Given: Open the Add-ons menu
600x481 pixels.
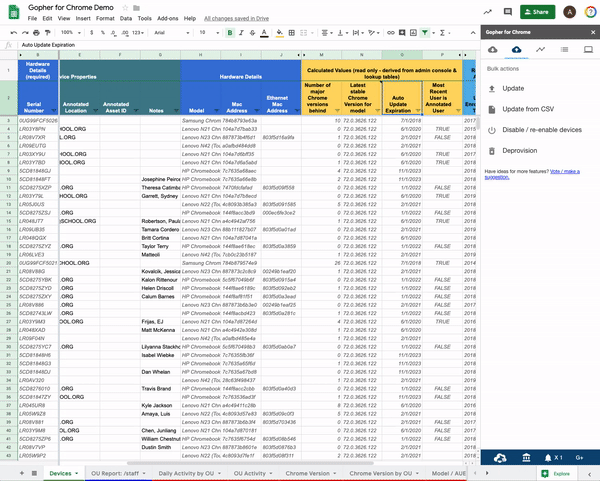Looking at the screenshot, I should click(x=168, y=18).
